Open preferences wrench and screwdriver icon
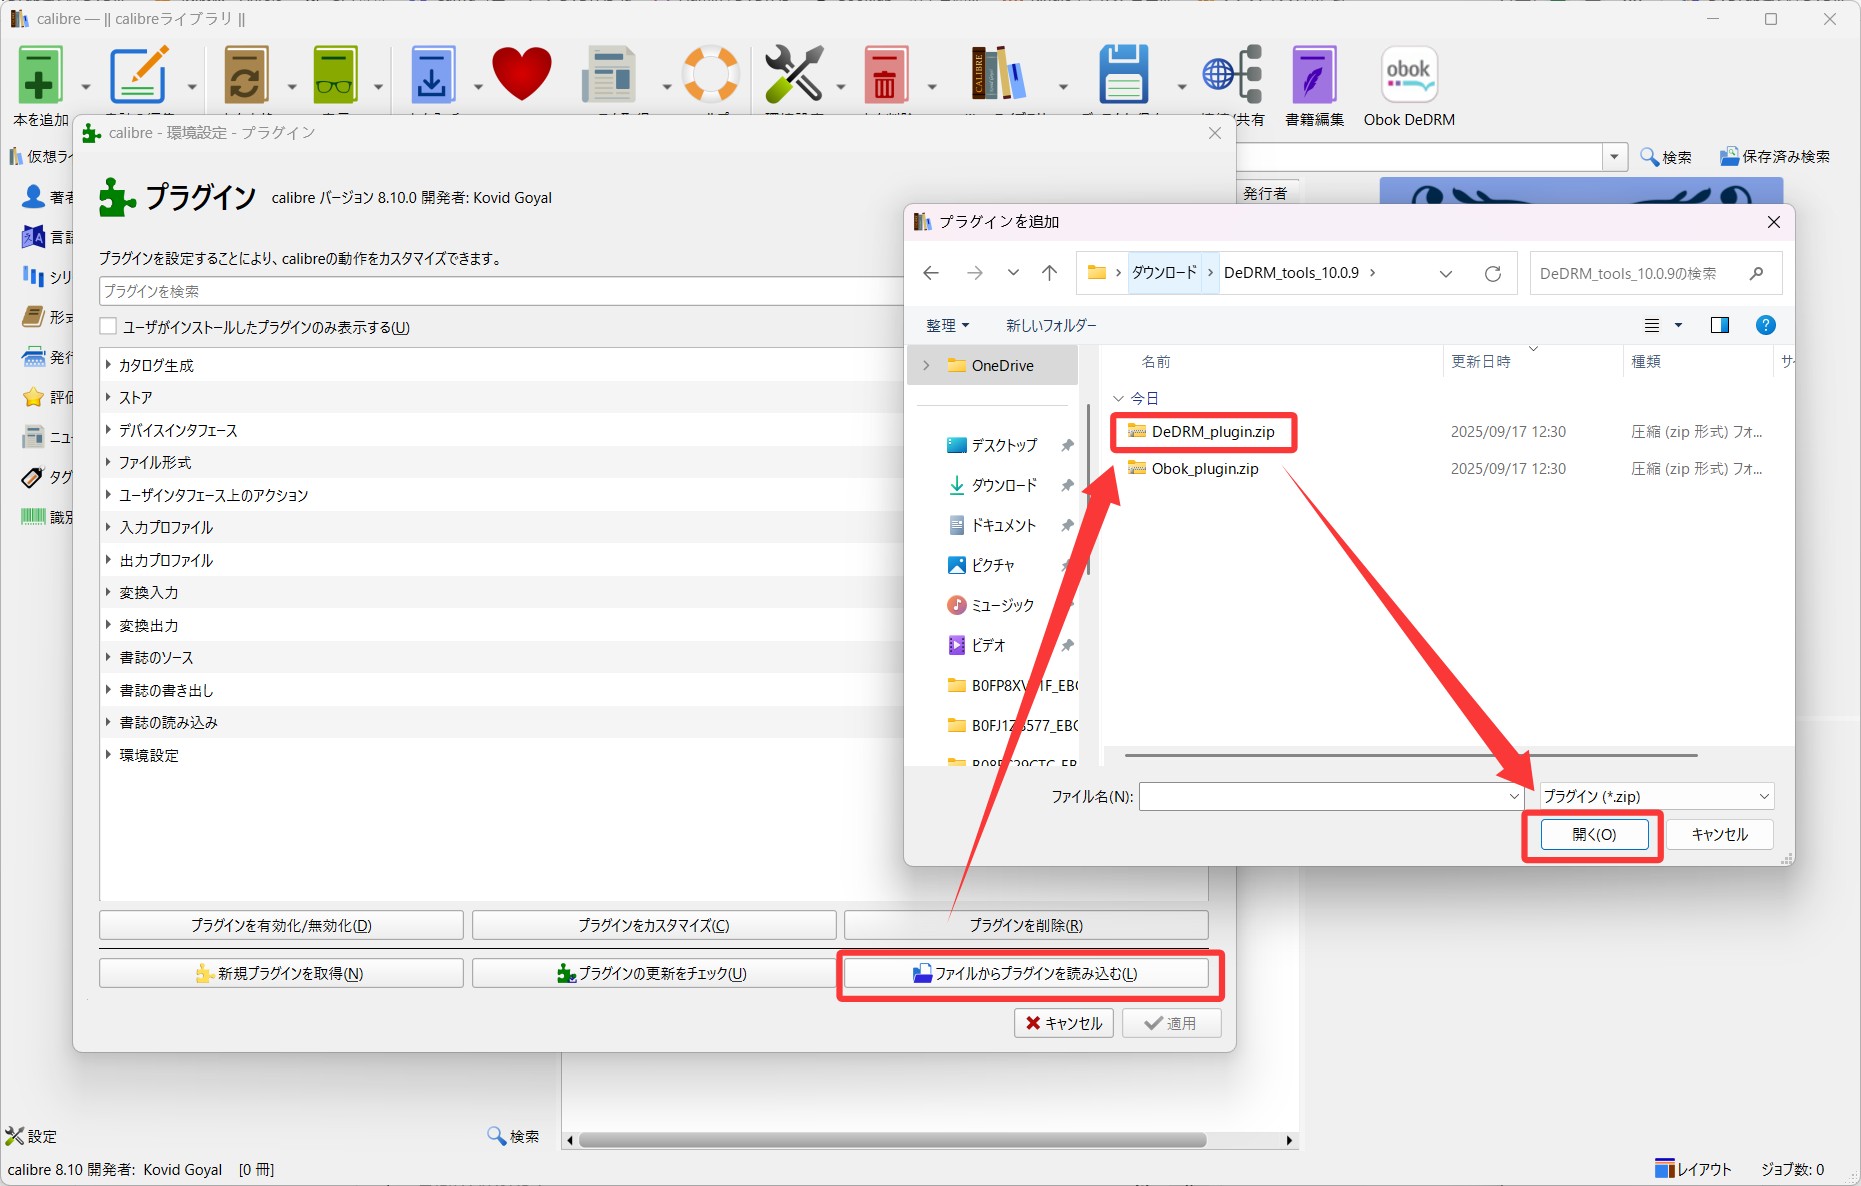 (793, 75)
